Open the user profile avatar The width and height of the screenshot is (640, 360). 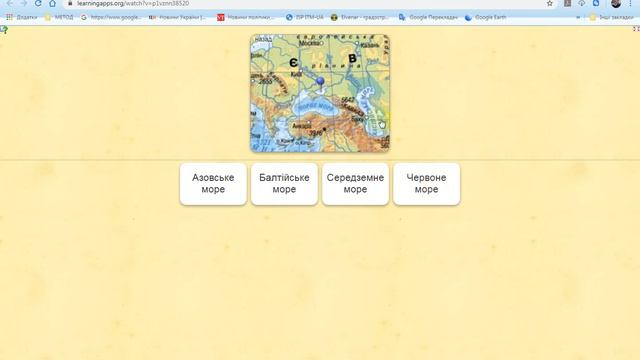pyautogui.click(x=616, y=3)
